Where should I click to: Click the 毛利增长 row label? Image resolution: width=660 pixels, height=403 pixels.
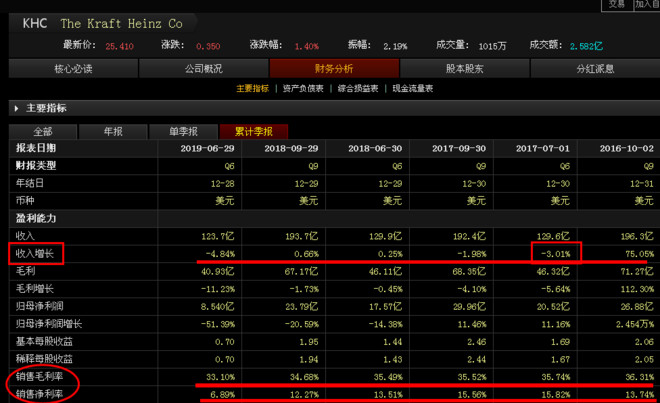click(35, 289)
